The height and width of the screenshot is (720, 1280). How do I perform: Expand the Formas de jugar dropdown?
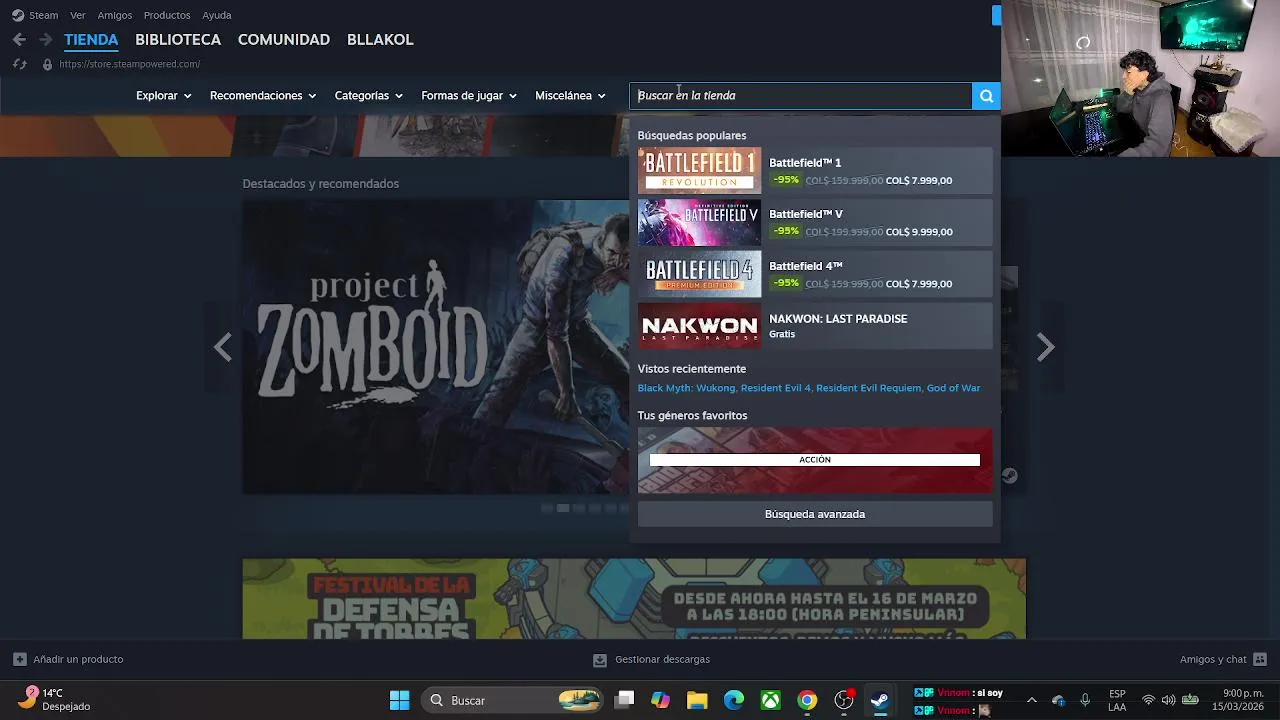[469, 96]
